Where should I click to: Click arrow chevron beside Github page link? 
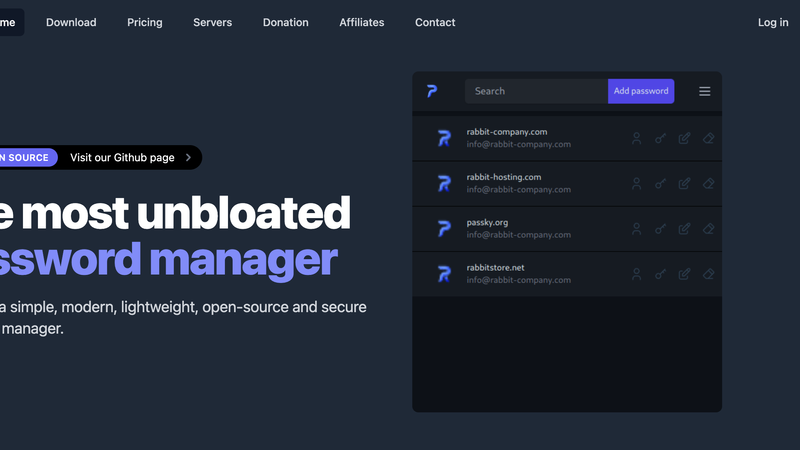[x=188, y=158]
